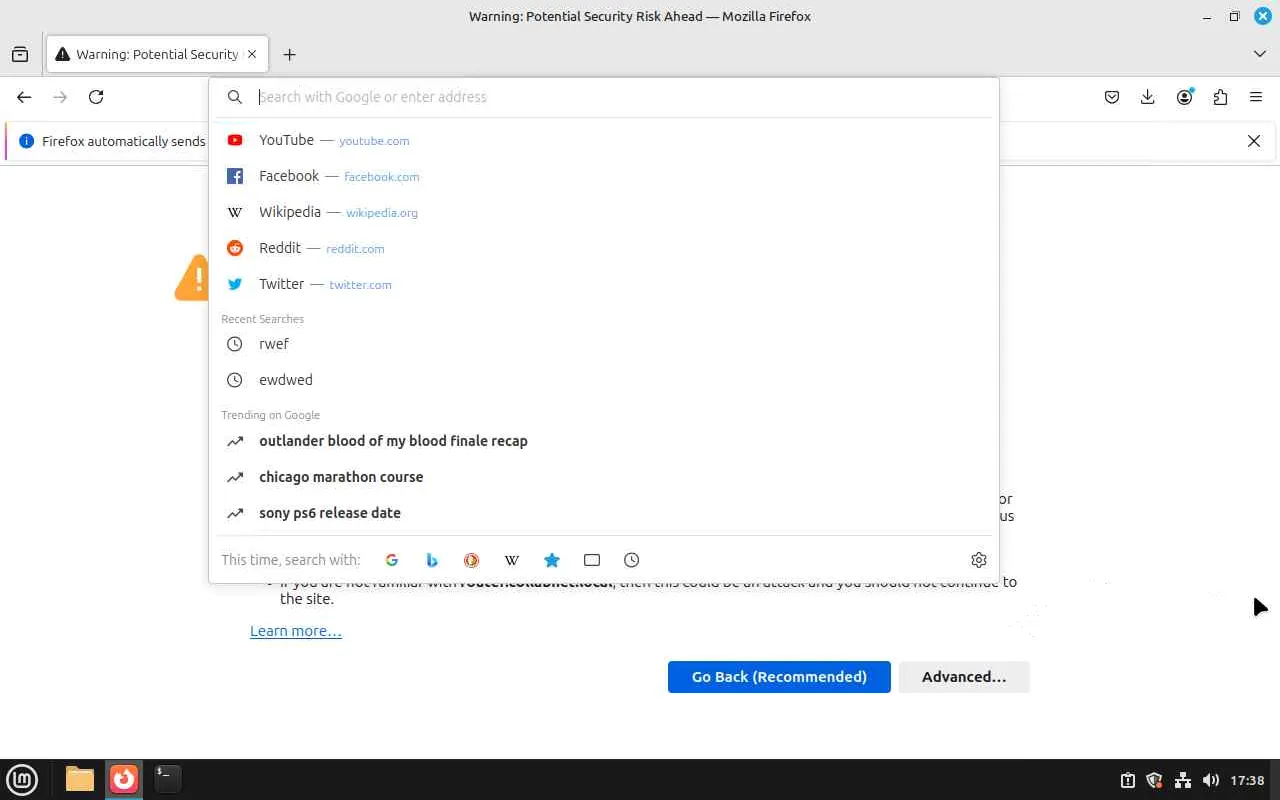1280x800 pixels.
Task: Search Bookmarks using the star icon
Action: coord(552,560)
